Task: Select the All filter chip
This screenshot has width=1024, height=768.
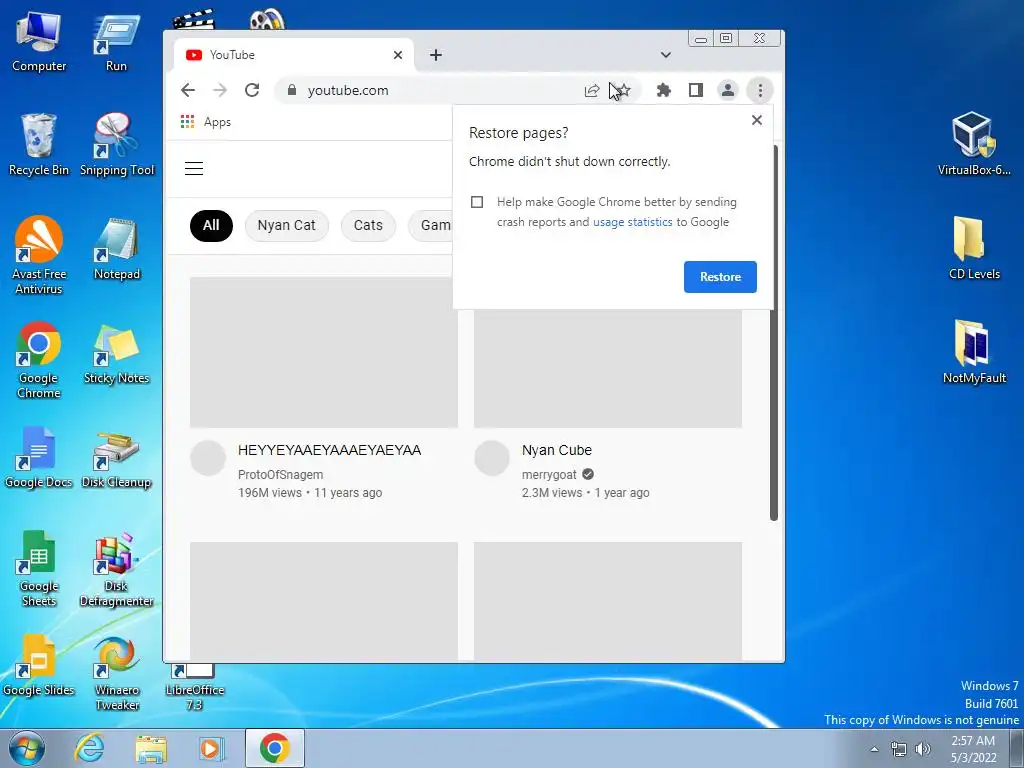Action: pyautogui.click(x=211, y=225)
